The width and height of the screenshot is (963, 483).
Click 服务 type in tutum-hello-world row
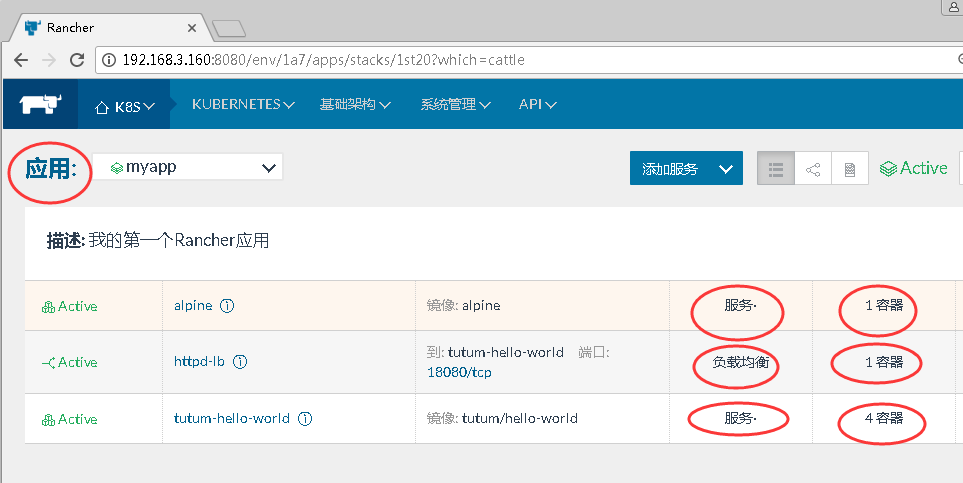[739, 418]
